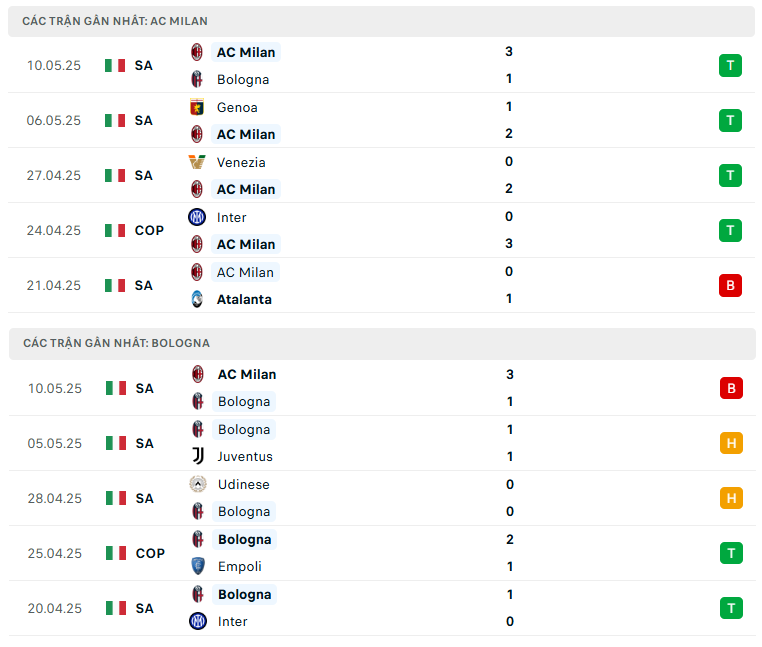762x647 pixels.
Task: Click the Udinese club badge
Action: click(x=197, y=484)
